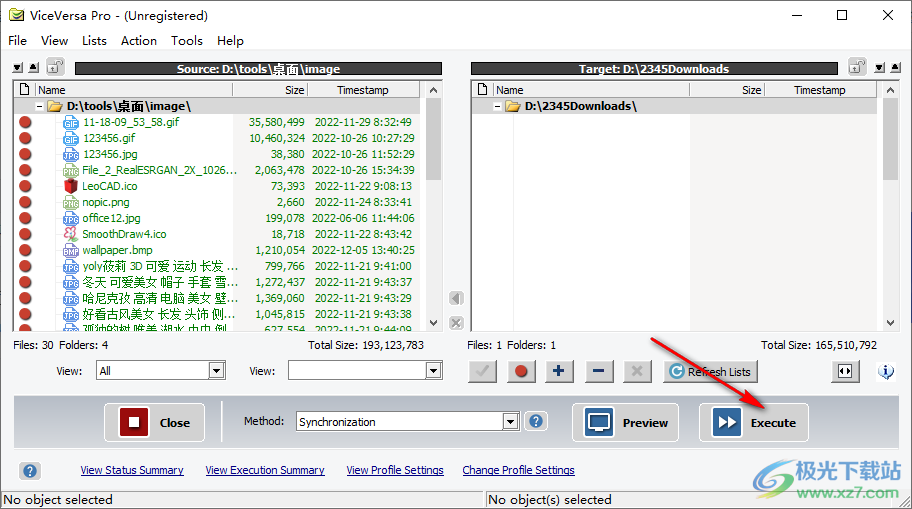Open the source View dropdown showing All
912x509 pixels.
coord(216,371)
